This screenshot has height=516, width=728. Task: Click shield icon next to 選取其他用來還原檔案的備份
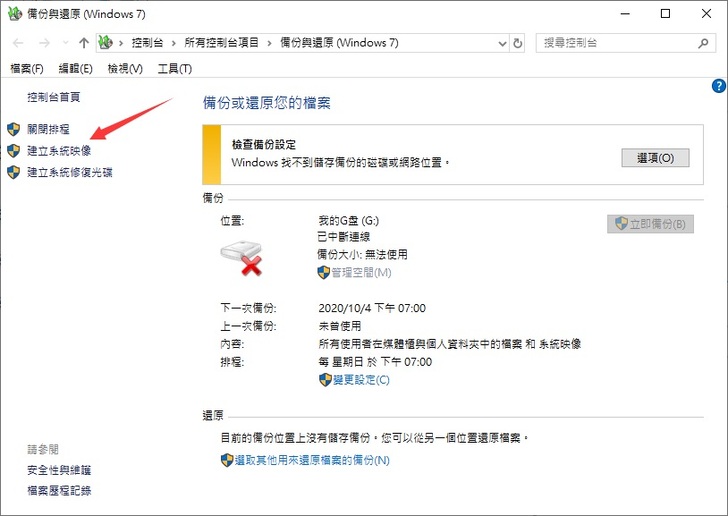pos(227,460)
